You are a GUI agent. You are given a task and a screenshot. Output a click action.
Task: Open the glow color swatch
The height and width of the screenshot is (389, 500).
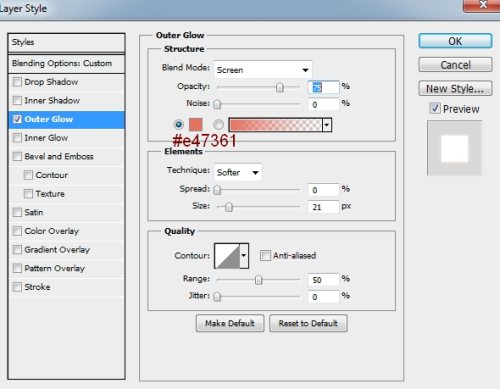pyautogui.click(x=196, y=125)
